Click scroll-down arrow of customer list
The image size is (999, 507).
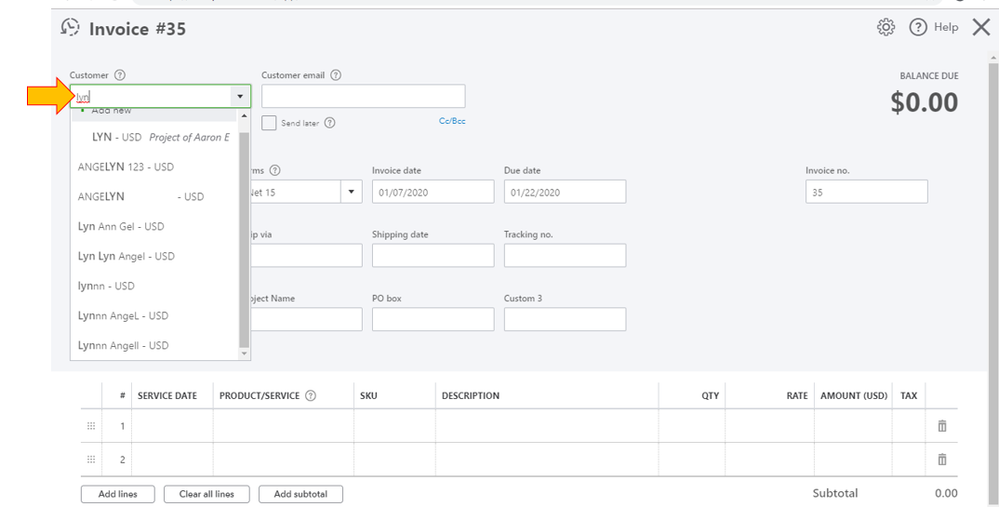[x=244, y=353]
